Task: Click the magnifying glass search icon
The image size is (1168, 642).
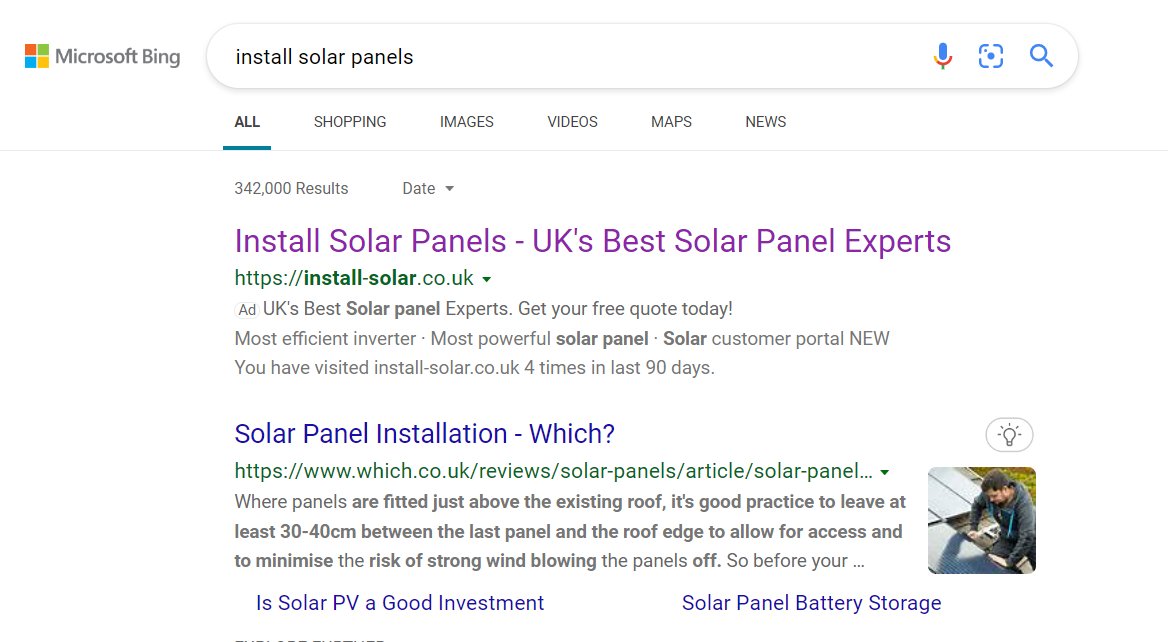Action: click(x=1041, y=56)
